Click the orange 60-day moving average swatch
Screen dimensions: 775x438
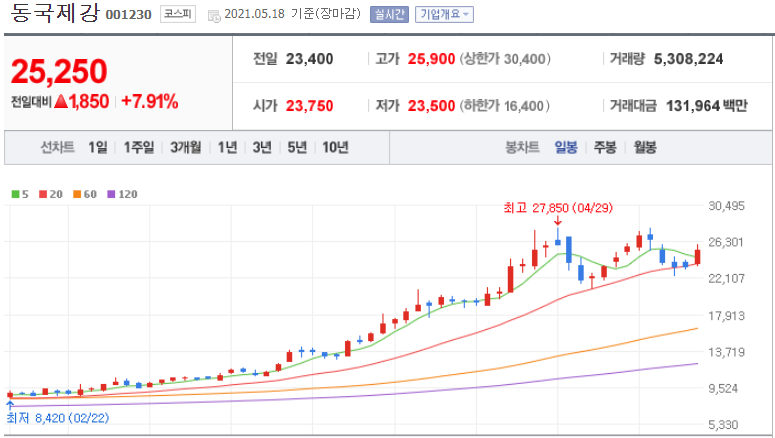77,194
